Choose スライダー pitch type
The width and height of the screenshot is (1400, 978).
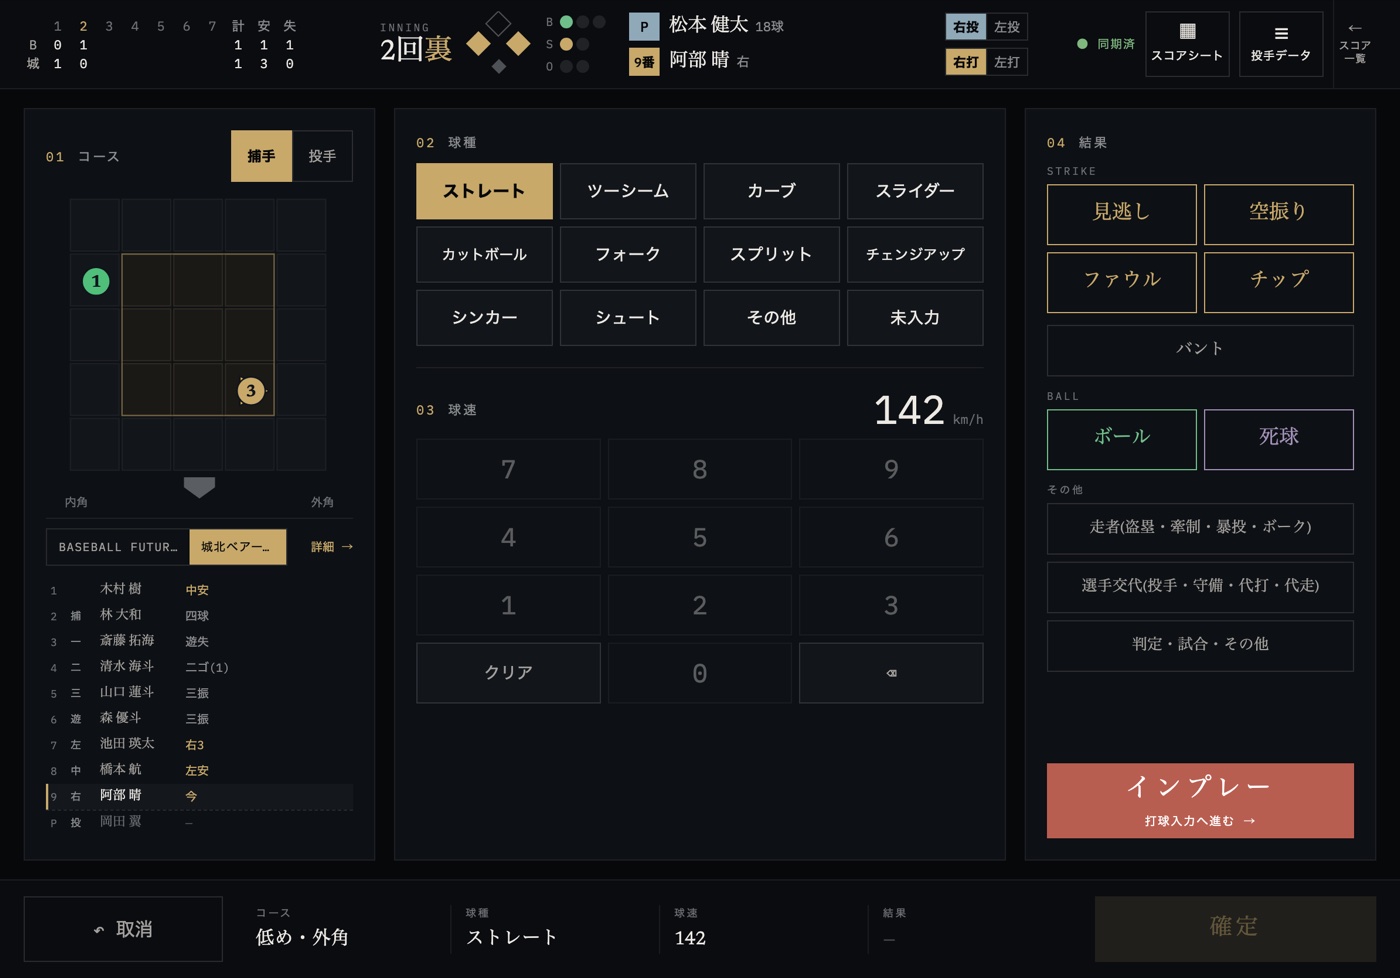pyautogui.click(x=915, y=191)
